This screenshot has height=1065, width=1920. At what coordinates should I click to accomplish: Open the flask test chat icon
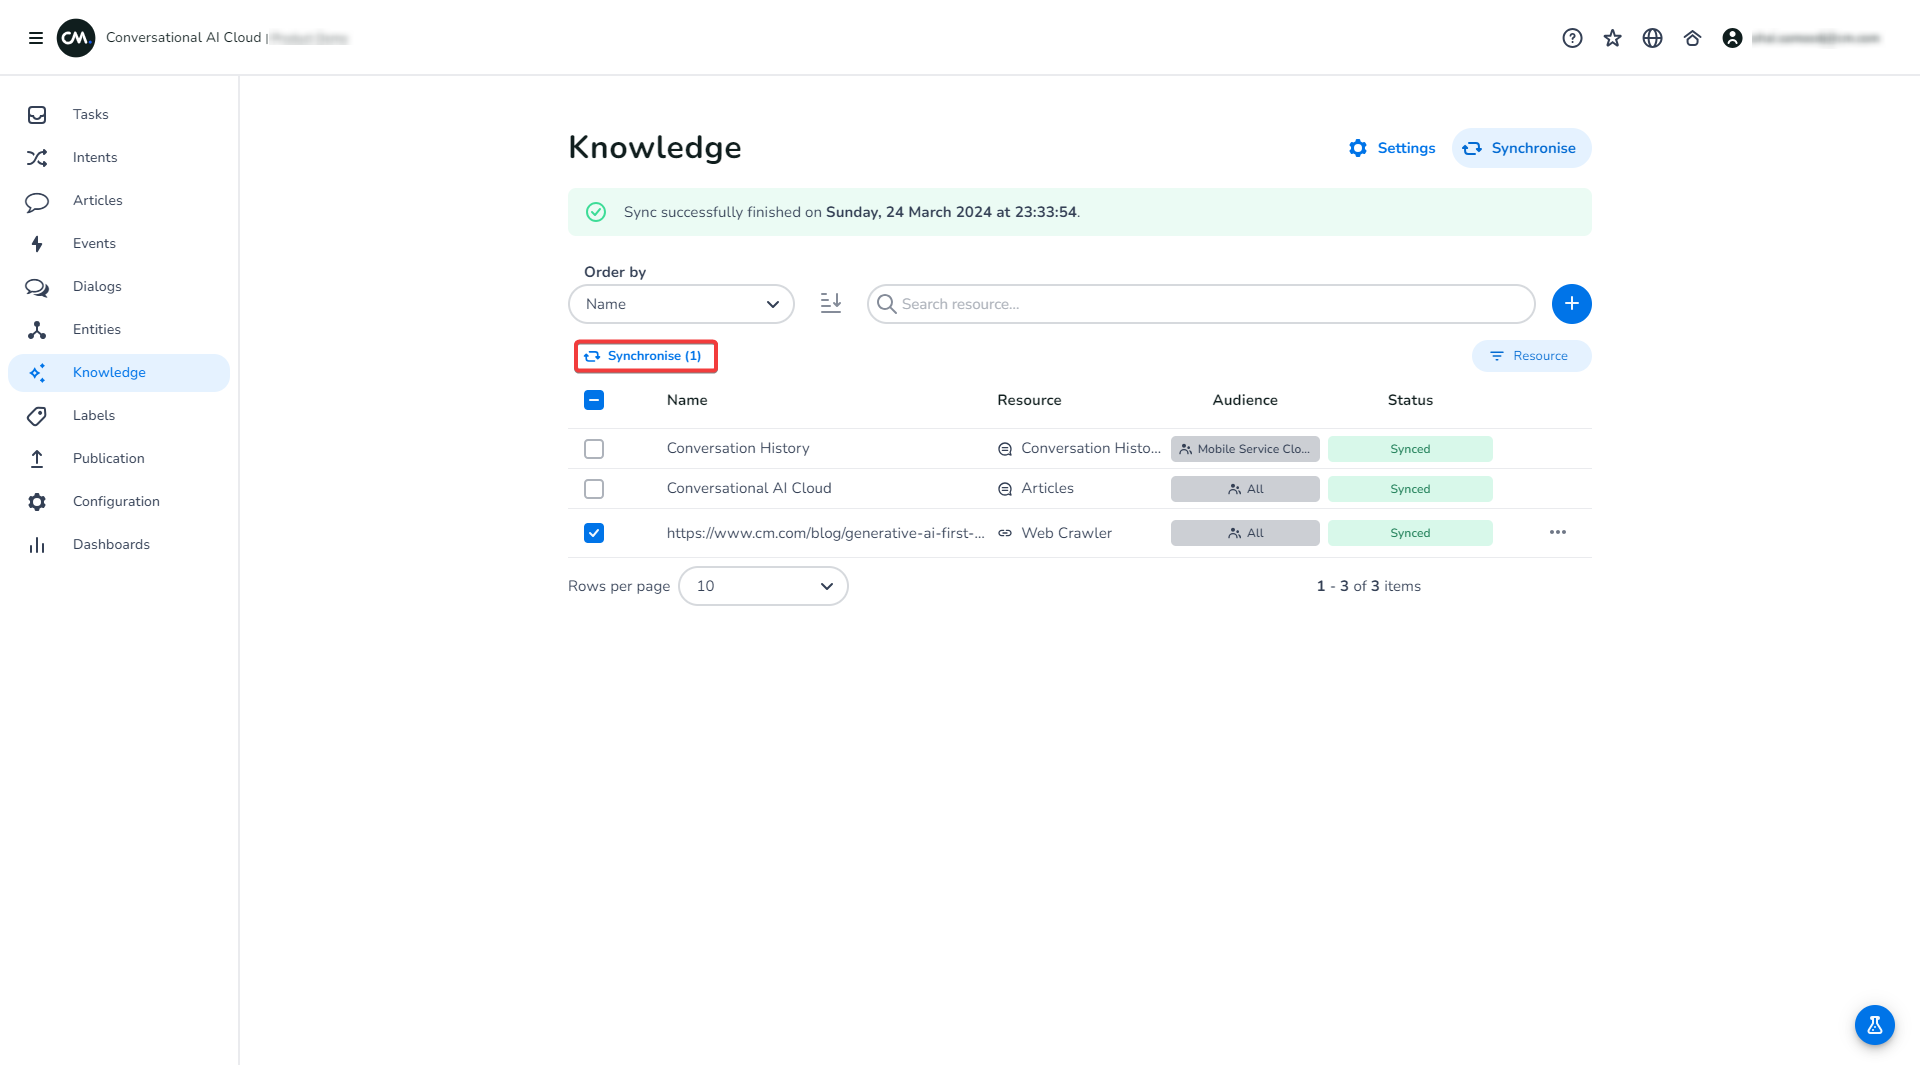pos(1874,1025)
